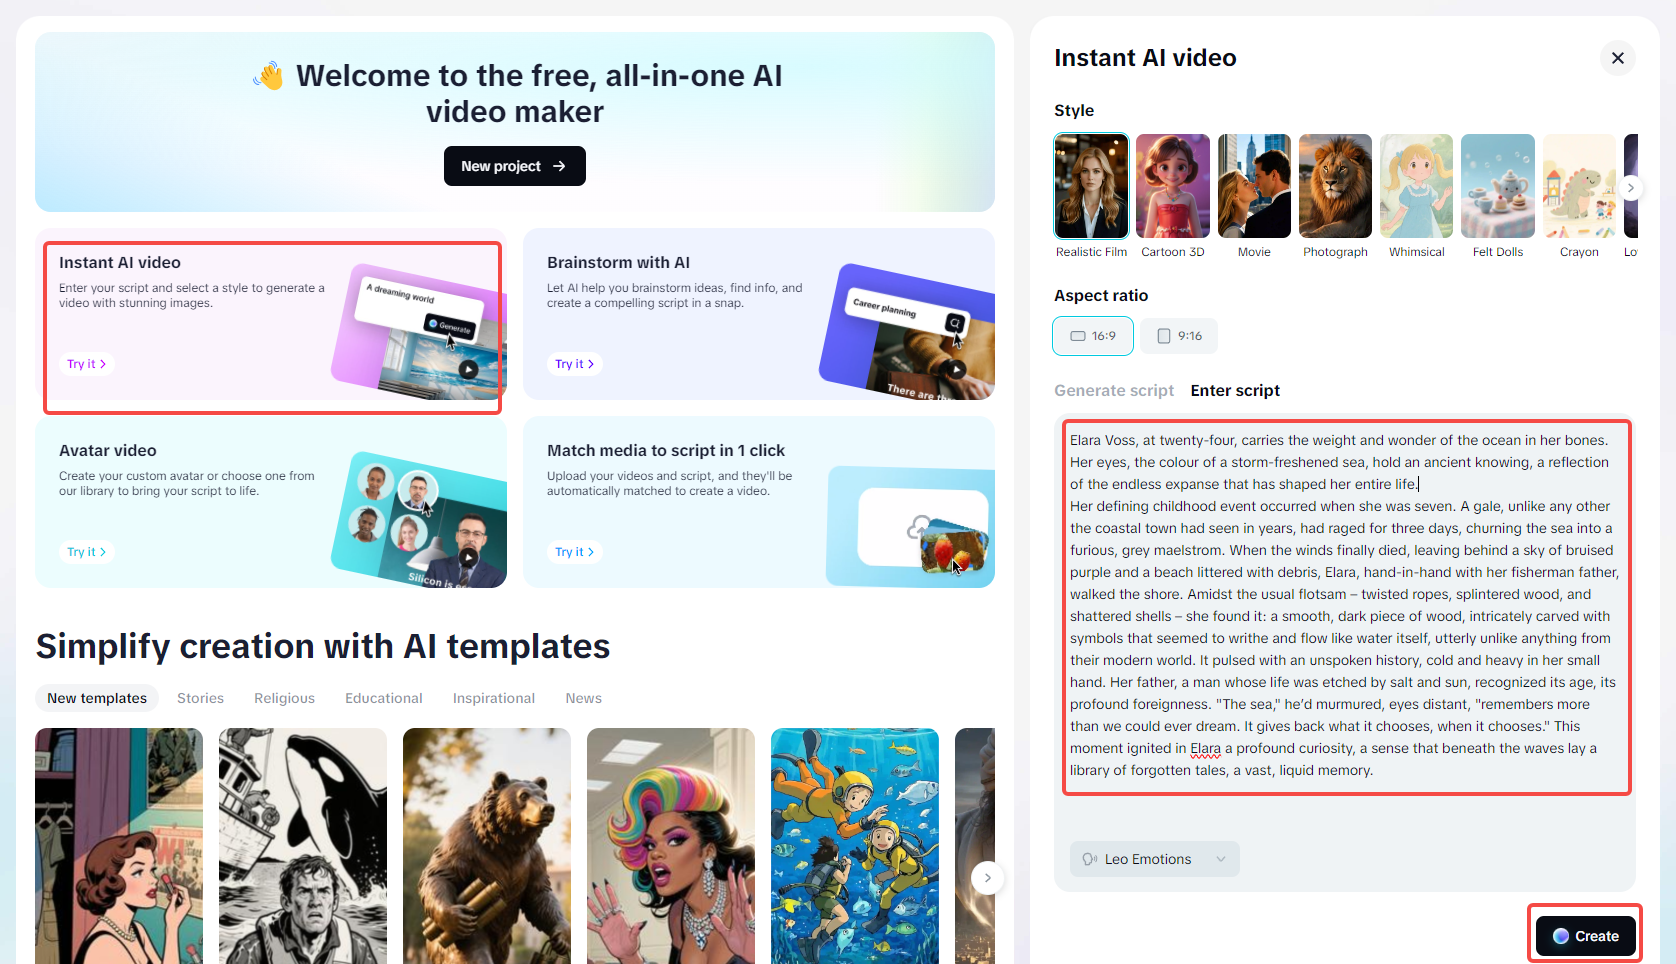Select the Educational templates category

[384, 698]
